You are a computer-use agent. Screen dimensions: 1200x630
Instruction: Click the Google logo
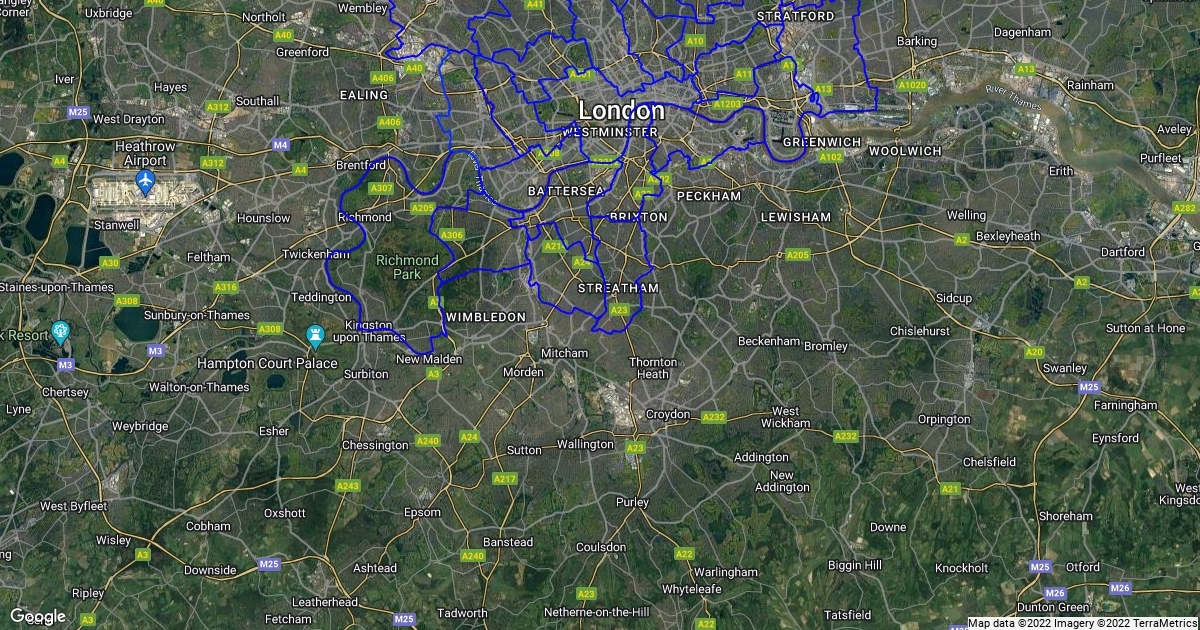point(38,616)
